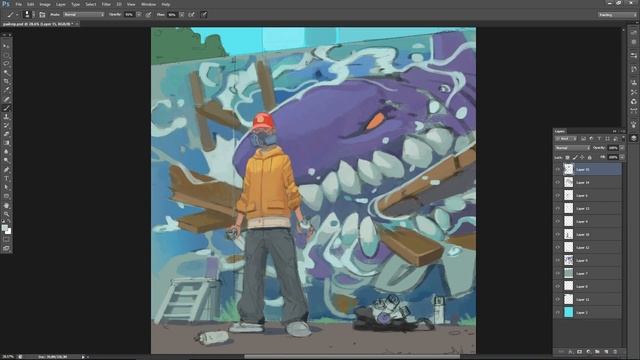Lock transparent pixels in the Layers panel
This screenshot has width=640, height=360.
pyautogui.click(x=567, y=157)
